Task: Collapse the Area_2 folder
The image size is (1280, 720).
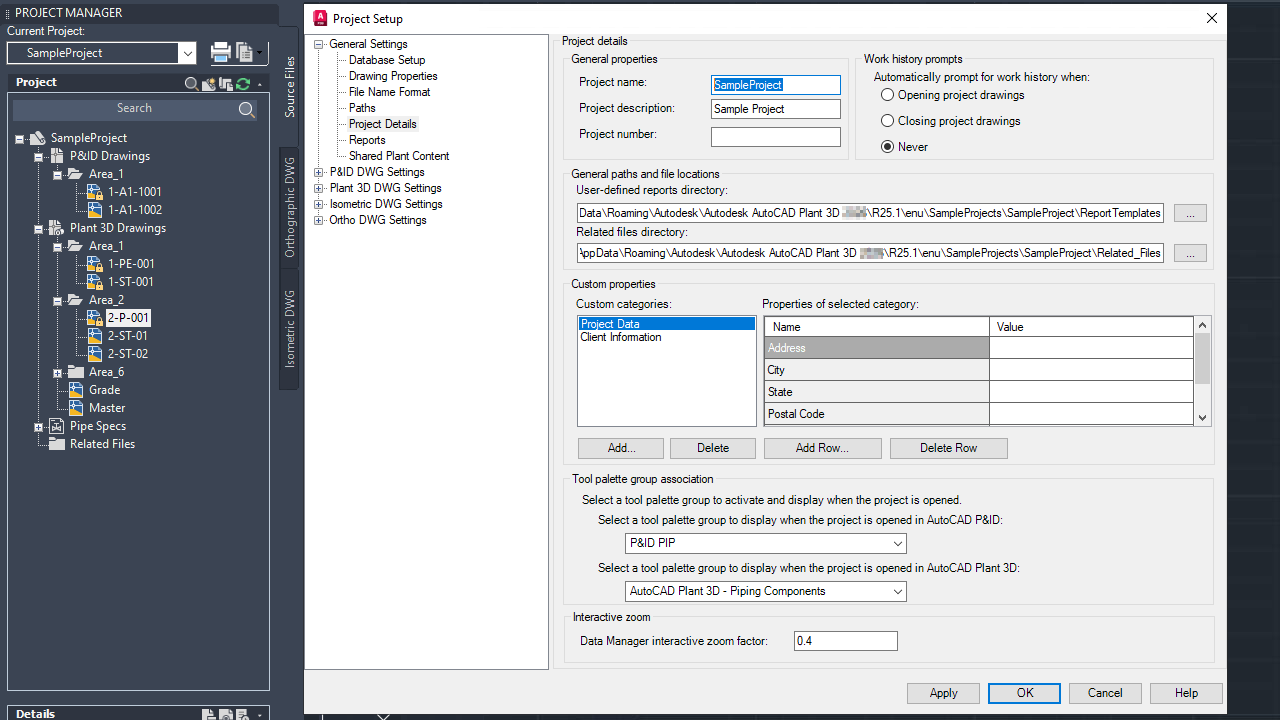Action: tap(58, 300)
